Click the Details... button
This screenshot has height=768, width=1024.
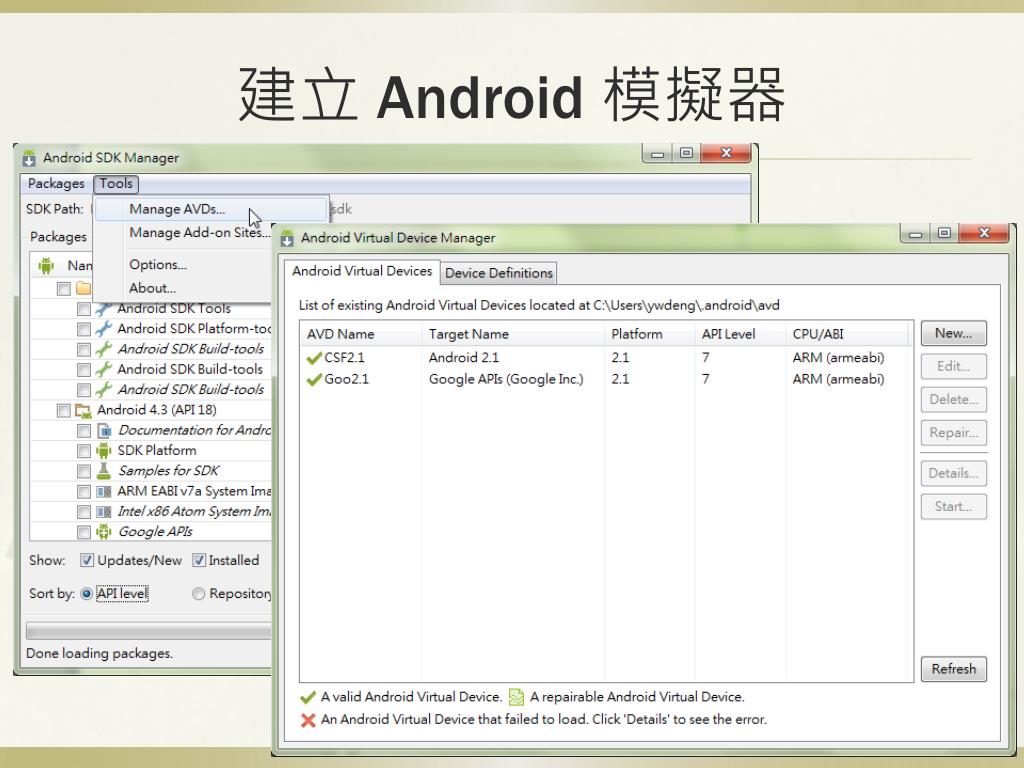[953, 473]
